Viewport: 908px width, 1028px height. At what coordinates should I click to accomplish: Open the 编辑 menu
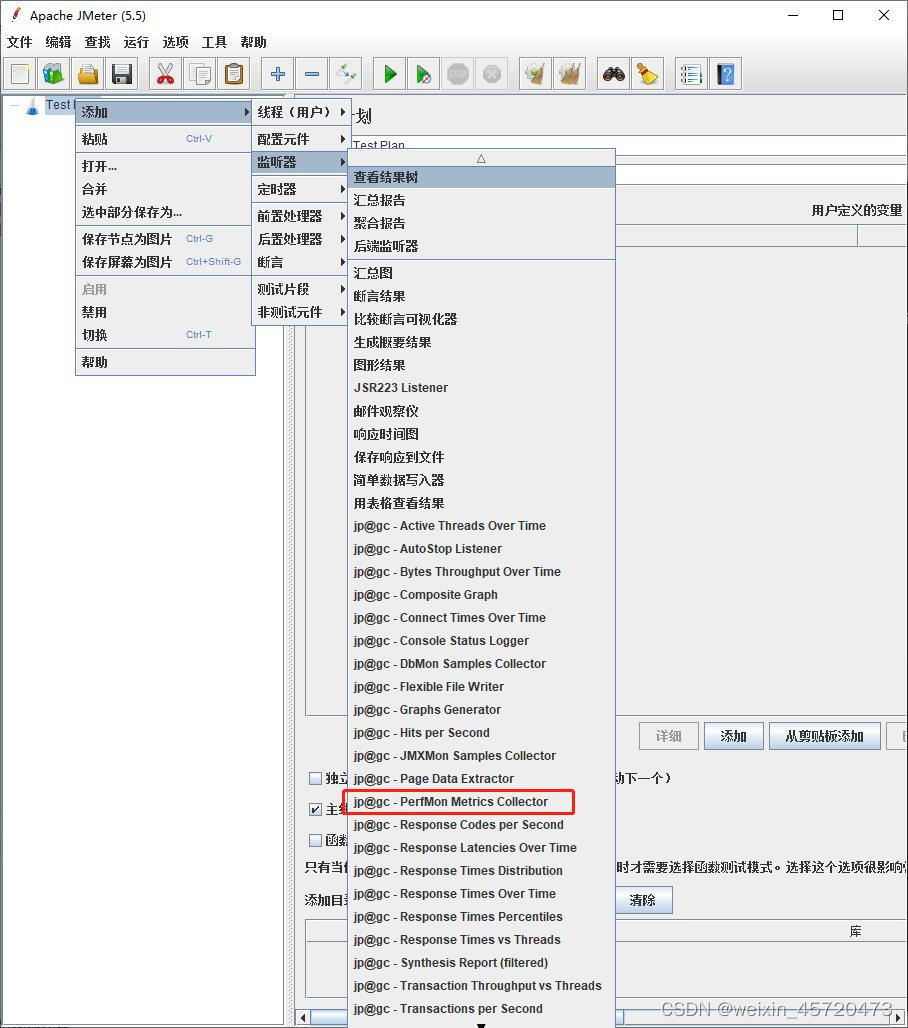pos(58,42)
